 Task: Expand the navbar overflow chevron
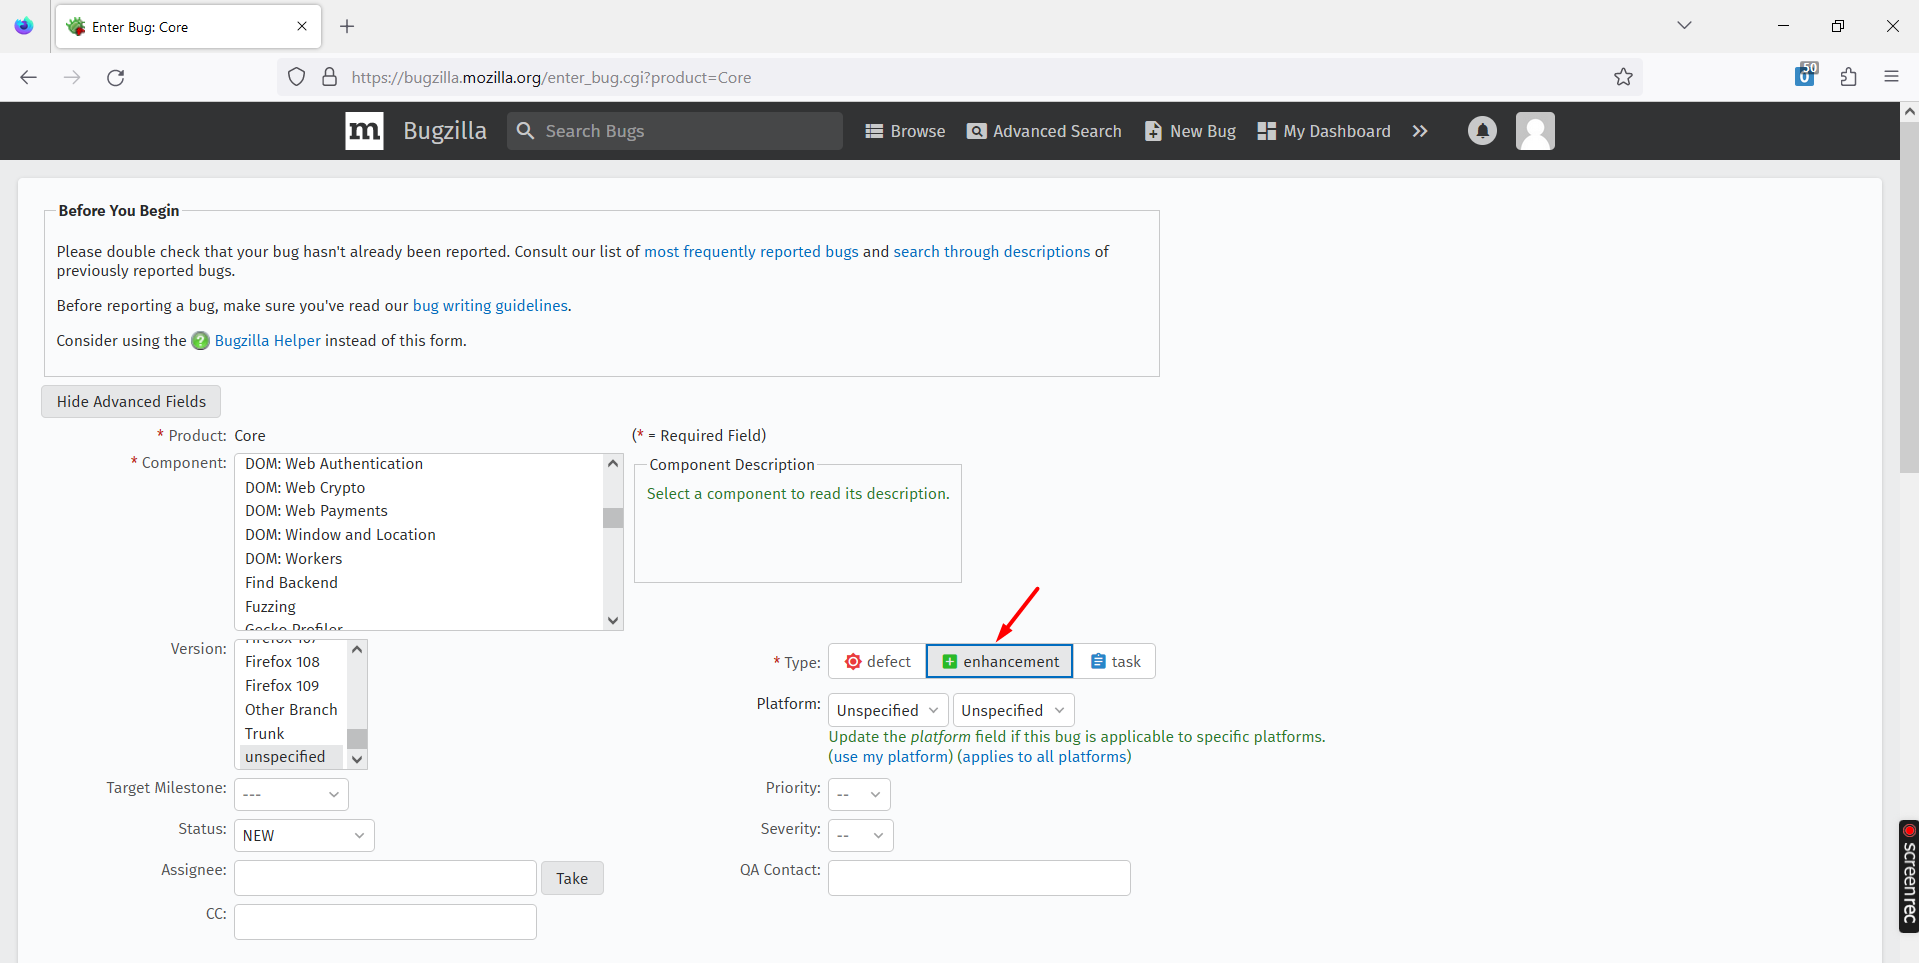click(x=1421, y=130)
